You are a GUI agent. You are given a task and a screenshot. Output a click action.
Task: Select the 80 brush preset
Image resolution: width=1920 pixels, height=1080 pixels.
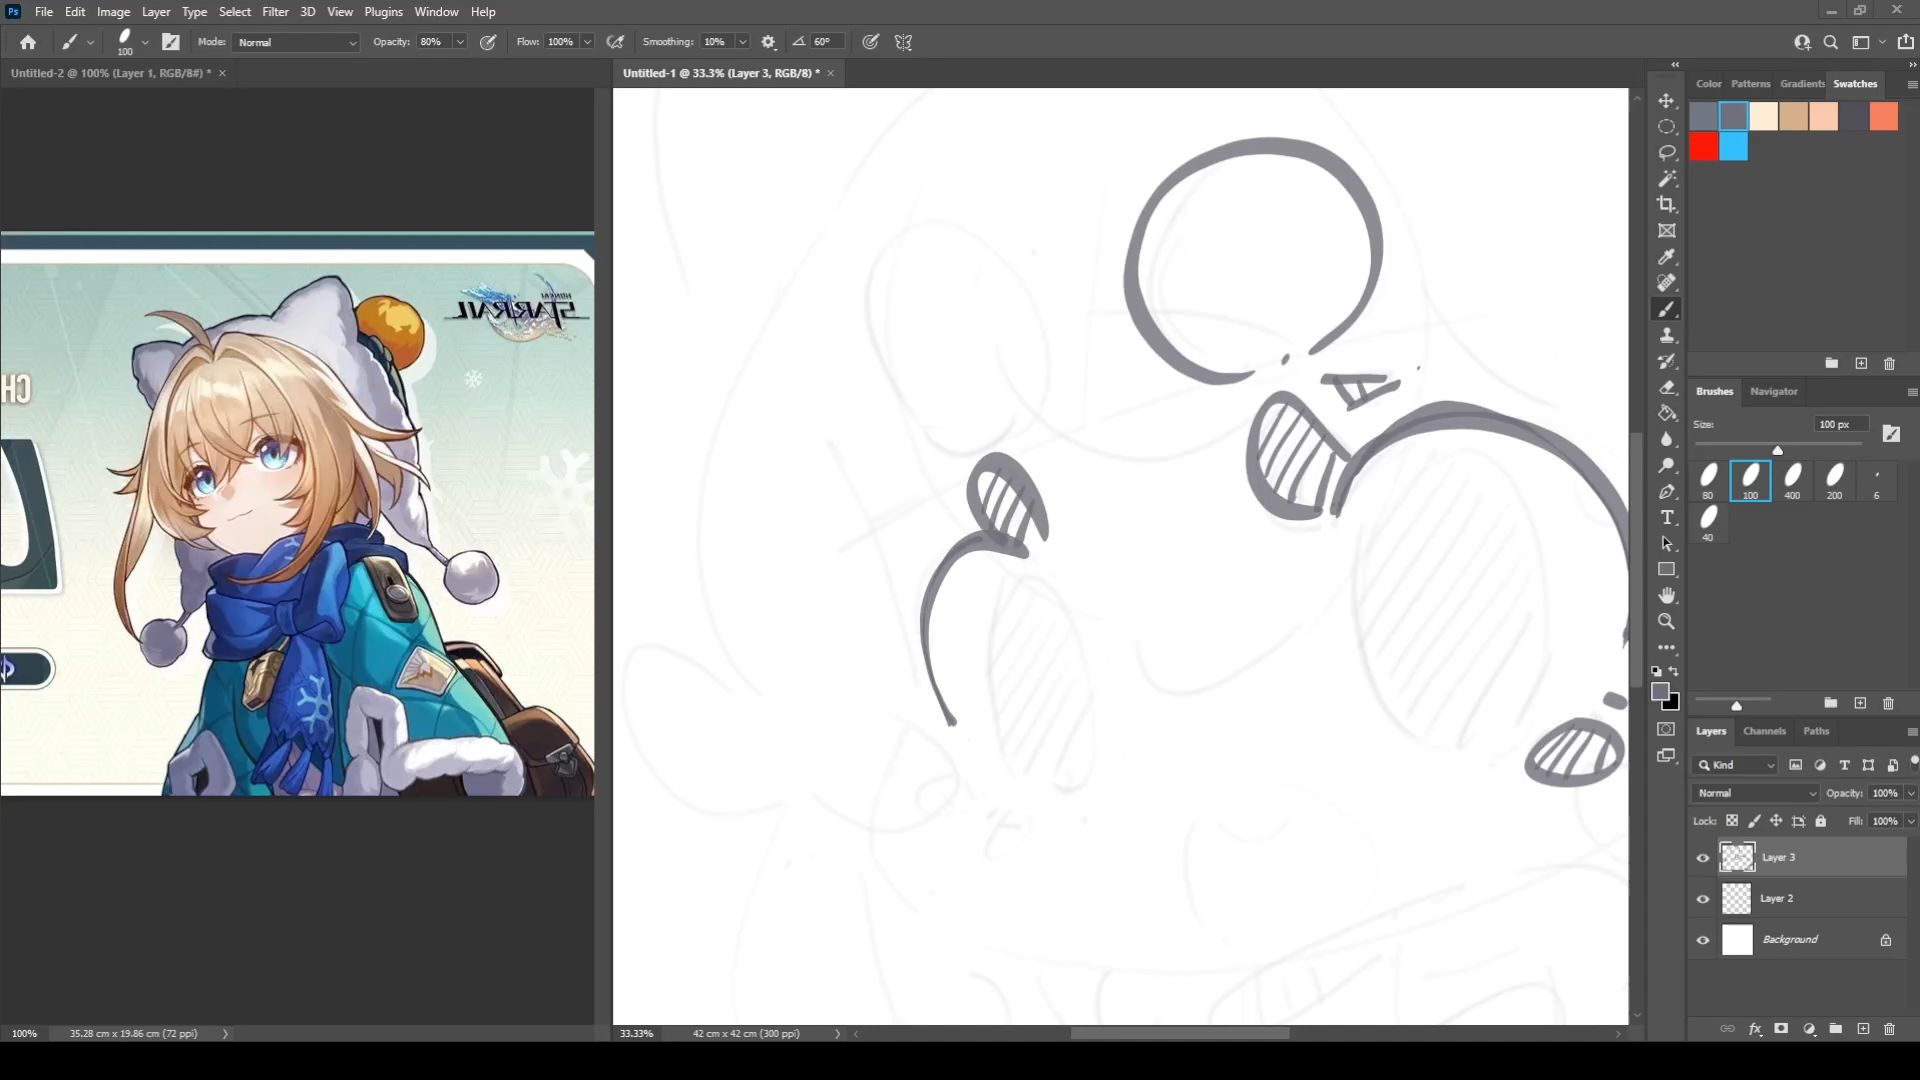1708,481
